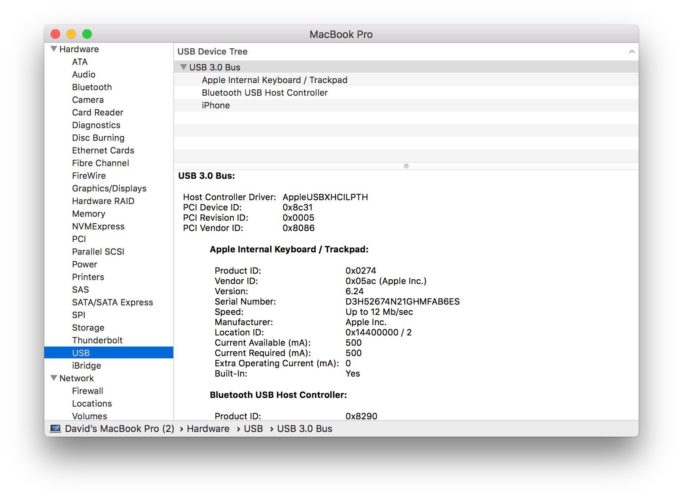
Task: Open Power information
Action: [85, 264]
